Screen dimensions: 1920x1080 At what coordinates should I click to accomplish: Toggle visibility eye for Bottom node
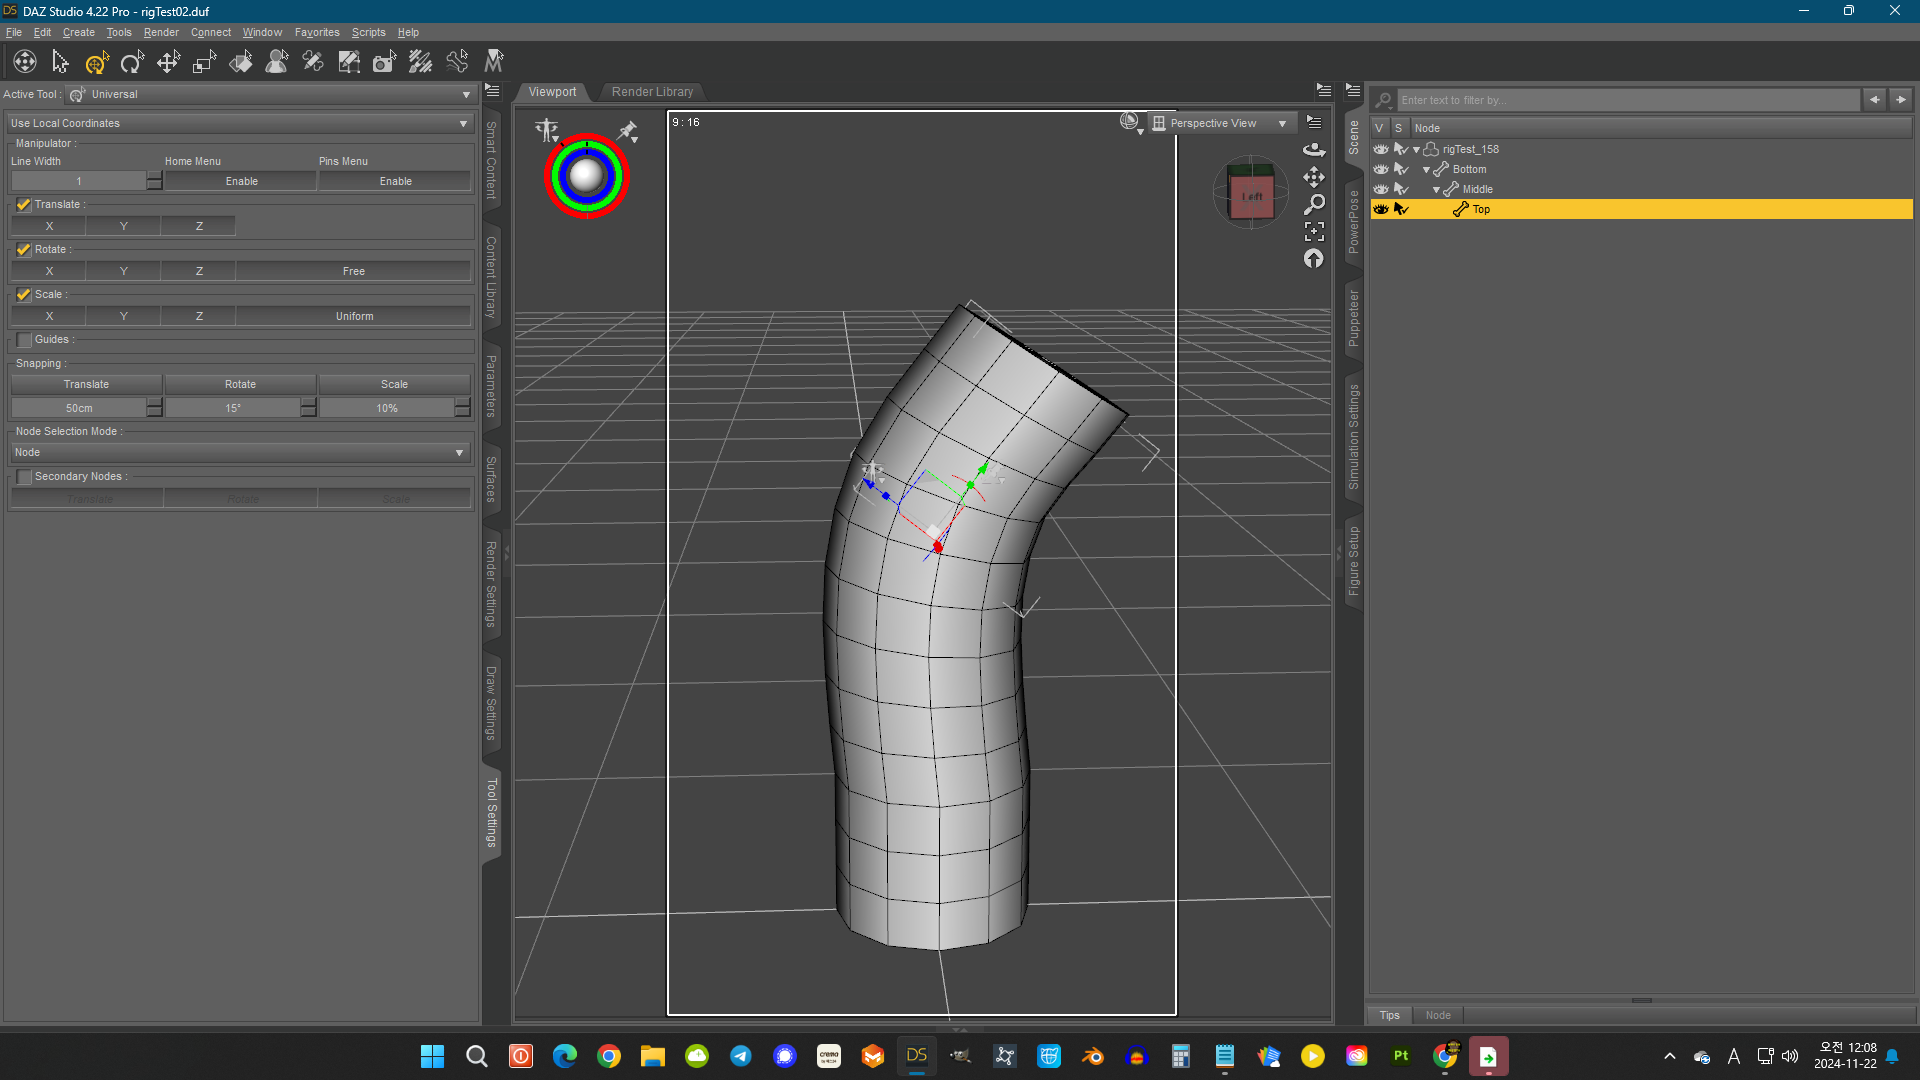pos(1381,169)
